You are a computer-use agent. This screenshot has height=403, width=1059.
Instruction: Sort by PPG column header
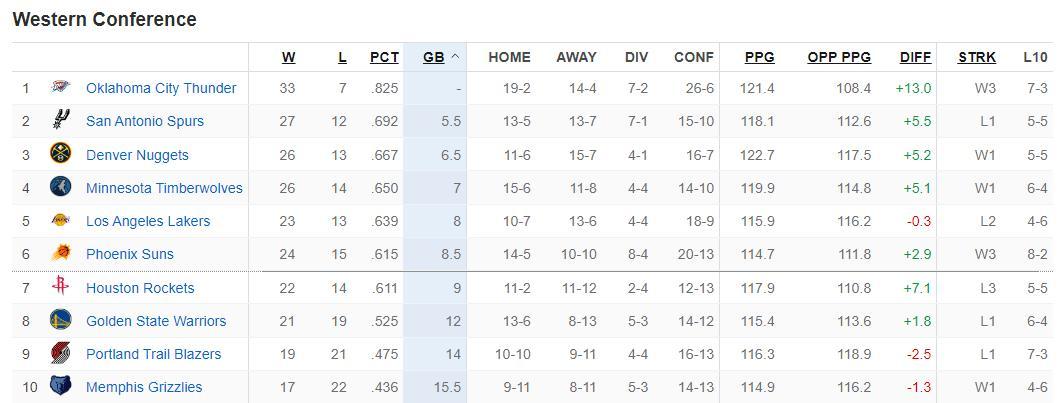pyautogui.click(x=759, y=57)
